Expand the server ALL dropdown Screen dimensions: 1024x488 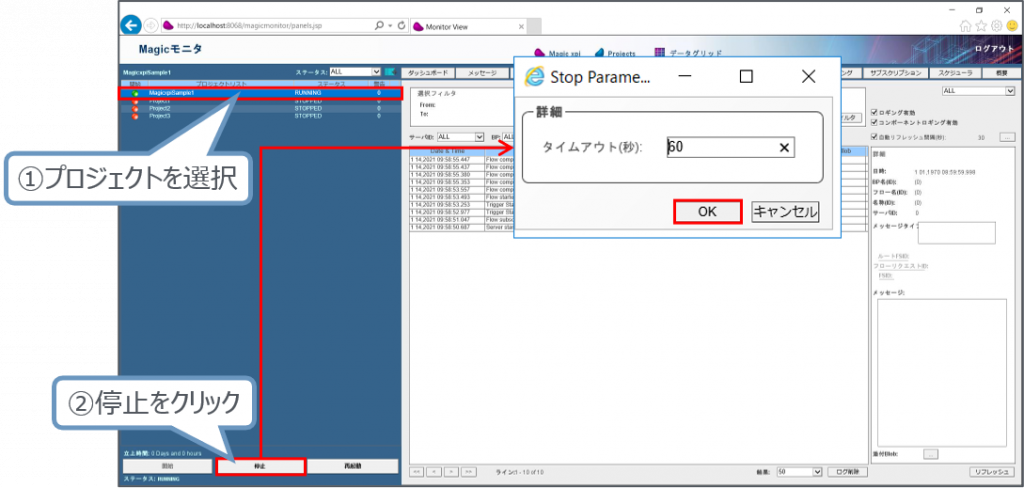pos(460,136)
